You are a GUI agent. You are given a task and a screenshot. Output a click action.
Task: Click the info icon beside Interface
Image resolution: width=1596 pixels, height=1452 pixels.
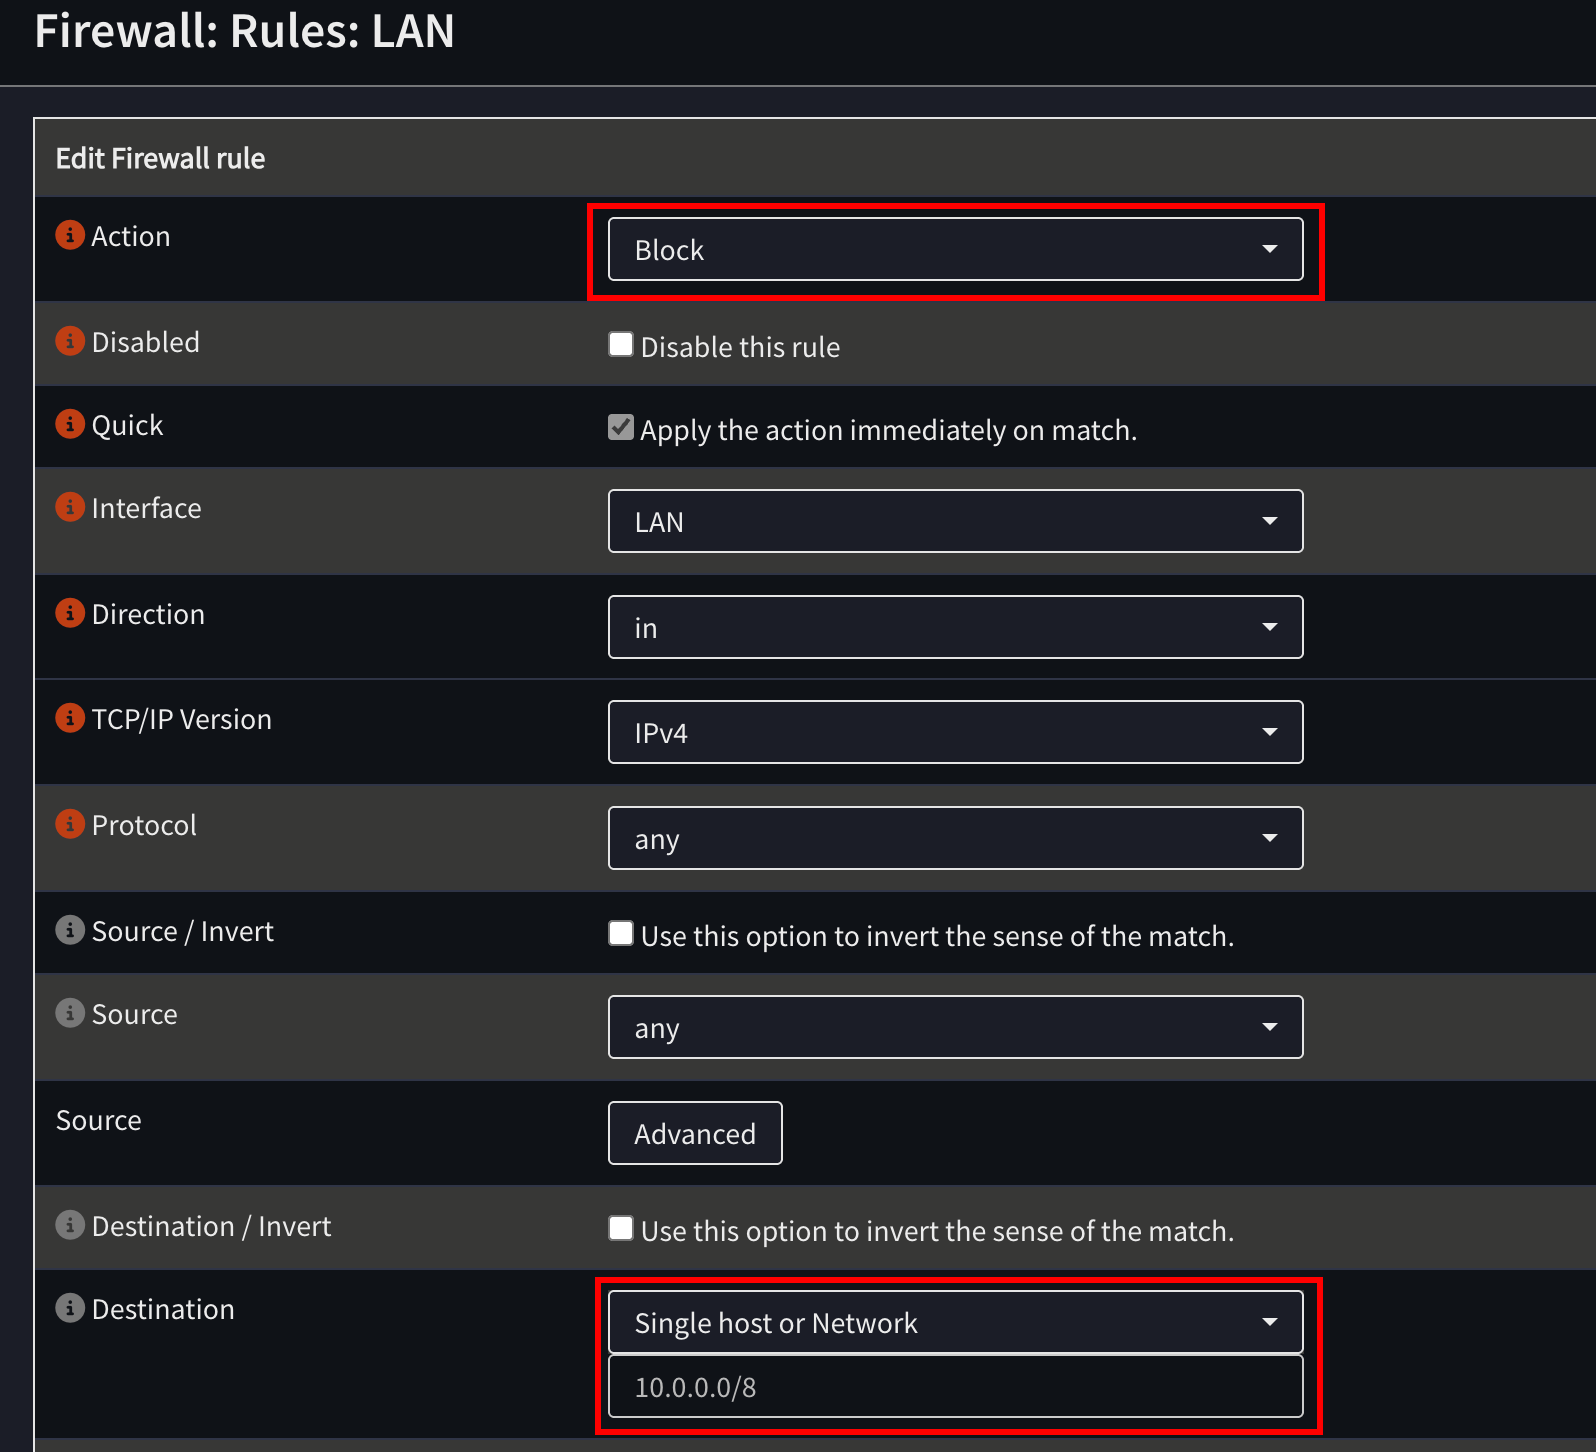pos(70,507)
